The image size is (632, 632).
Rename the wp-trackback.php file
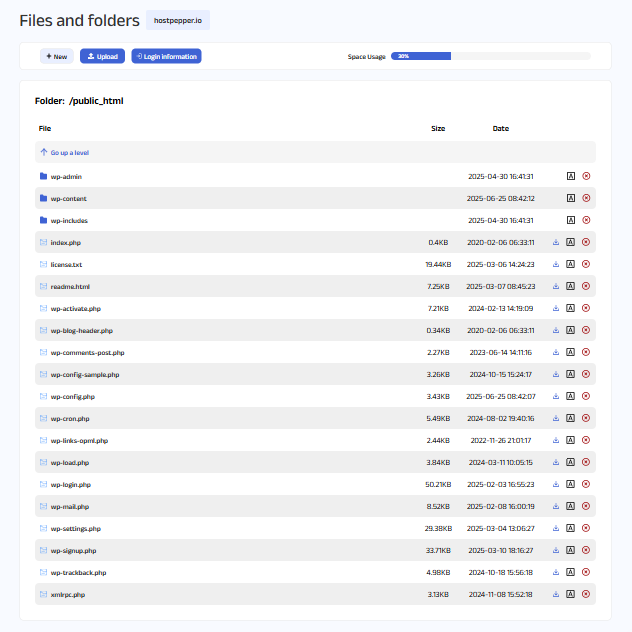tap(570, 572)
